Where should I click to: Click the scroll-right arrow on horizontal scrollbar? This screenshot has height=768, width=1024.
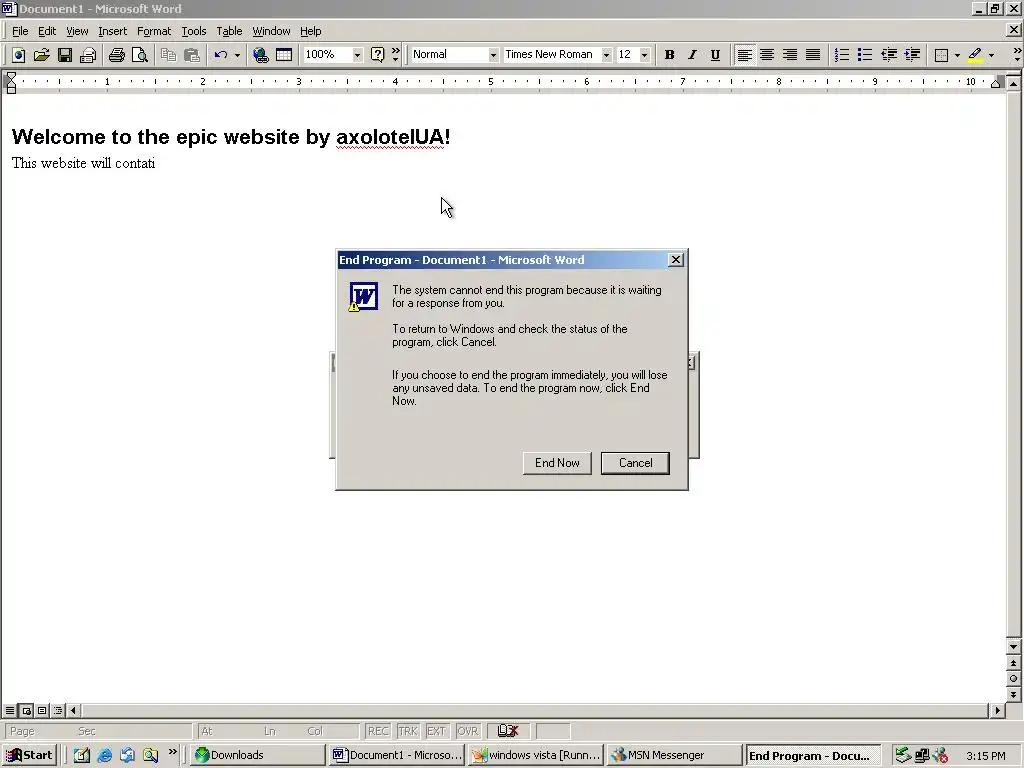tap(997, 710)
